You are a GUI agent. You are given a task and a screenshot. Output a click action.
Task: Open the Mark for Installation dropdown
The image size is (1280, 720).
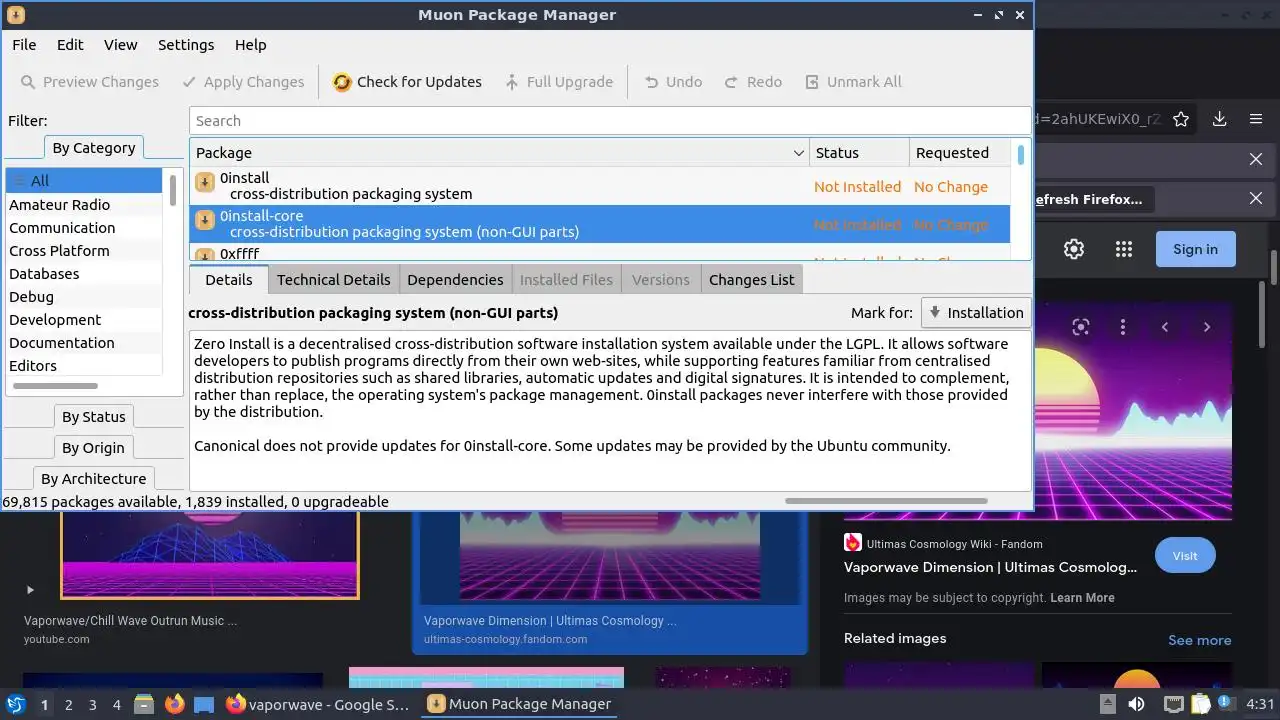(x=976, y=312)
